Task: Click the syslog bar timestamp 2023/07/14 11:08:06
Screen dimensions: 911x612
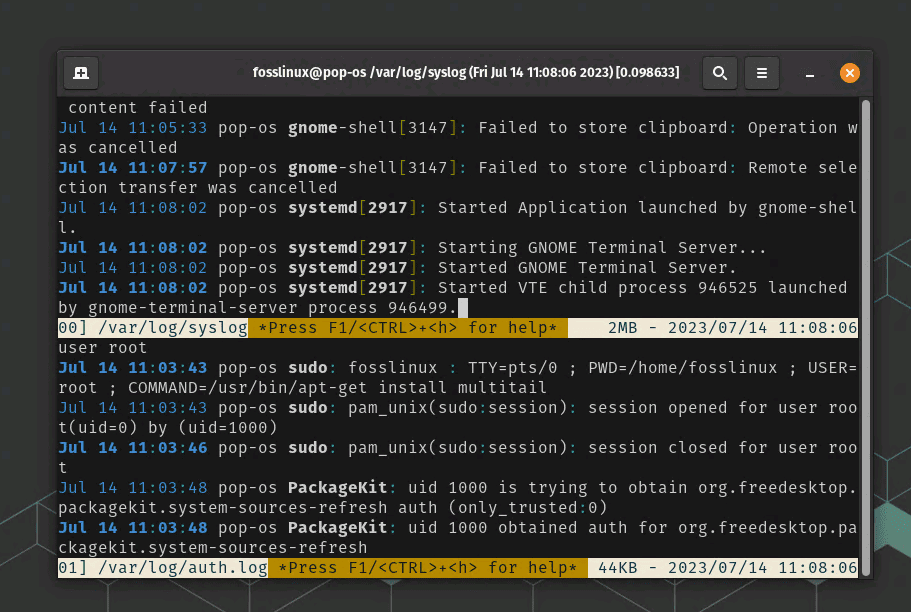Action: (x=762, y=328)
